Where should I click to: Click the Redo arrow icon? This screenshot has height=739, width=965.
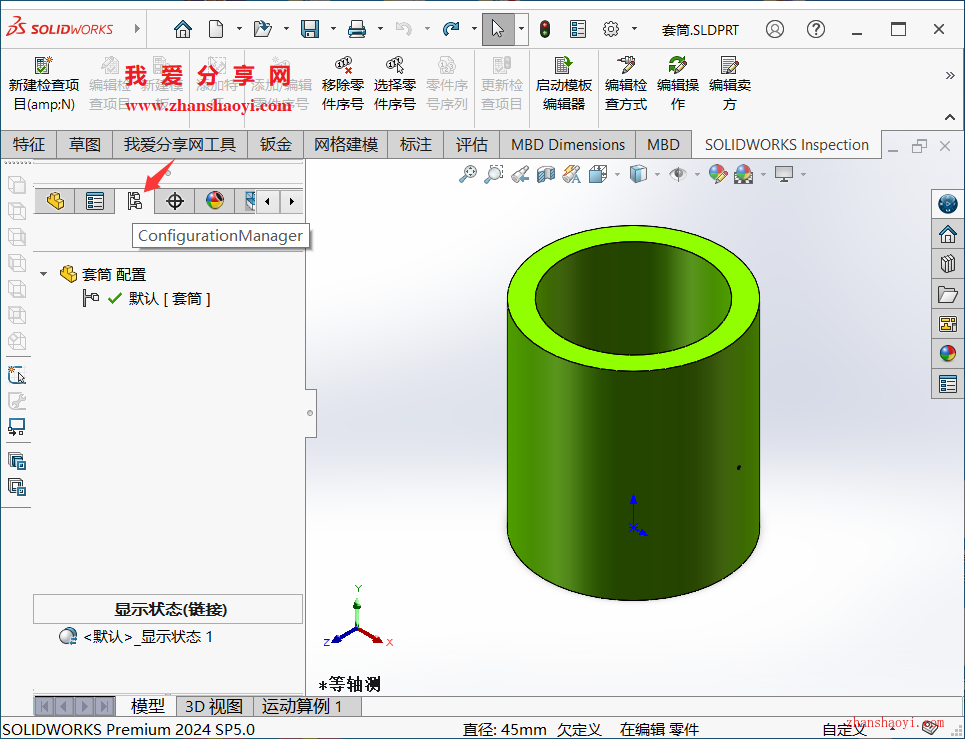click(451, 29)
